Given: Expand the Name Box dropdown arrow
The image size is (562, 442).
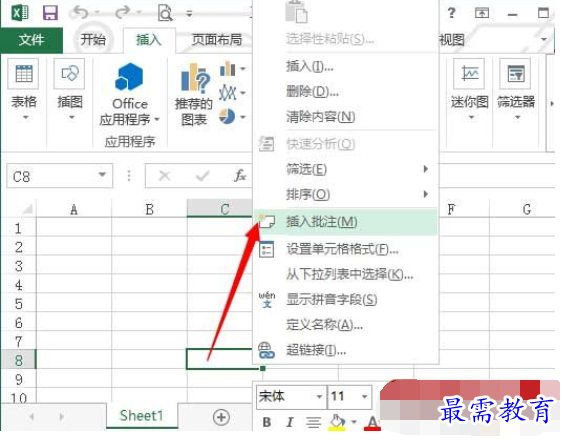Looking at the screenshot, I should 103,175.
